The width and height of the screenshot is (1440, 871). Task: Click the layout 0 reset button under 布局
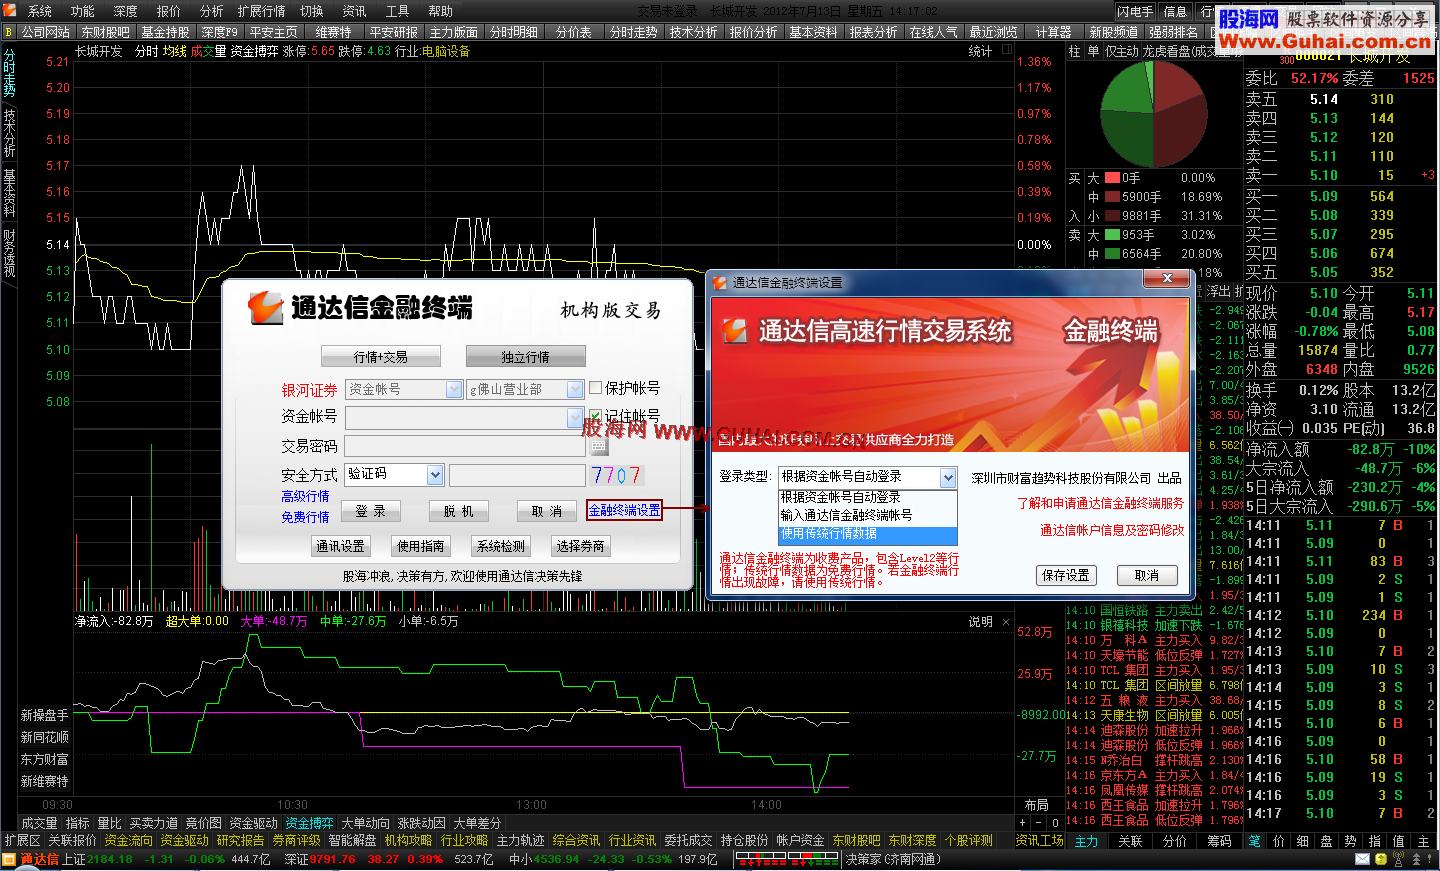1055,823
